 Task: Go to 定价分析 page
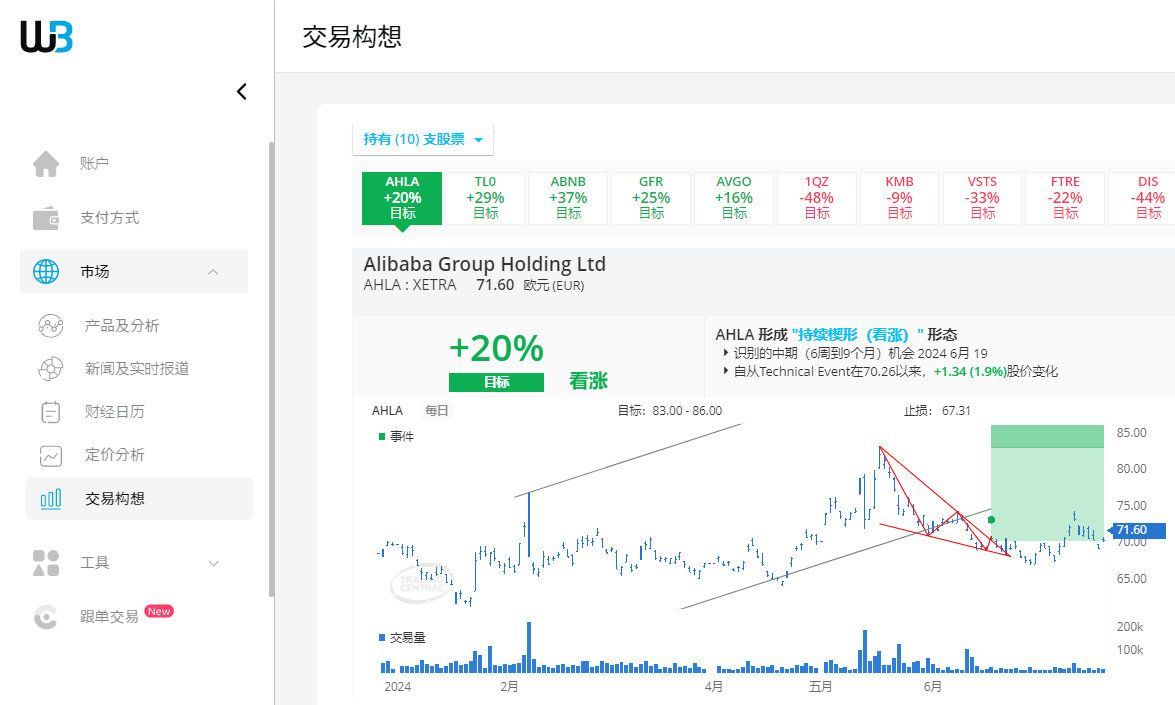click(x=115, y=455)
